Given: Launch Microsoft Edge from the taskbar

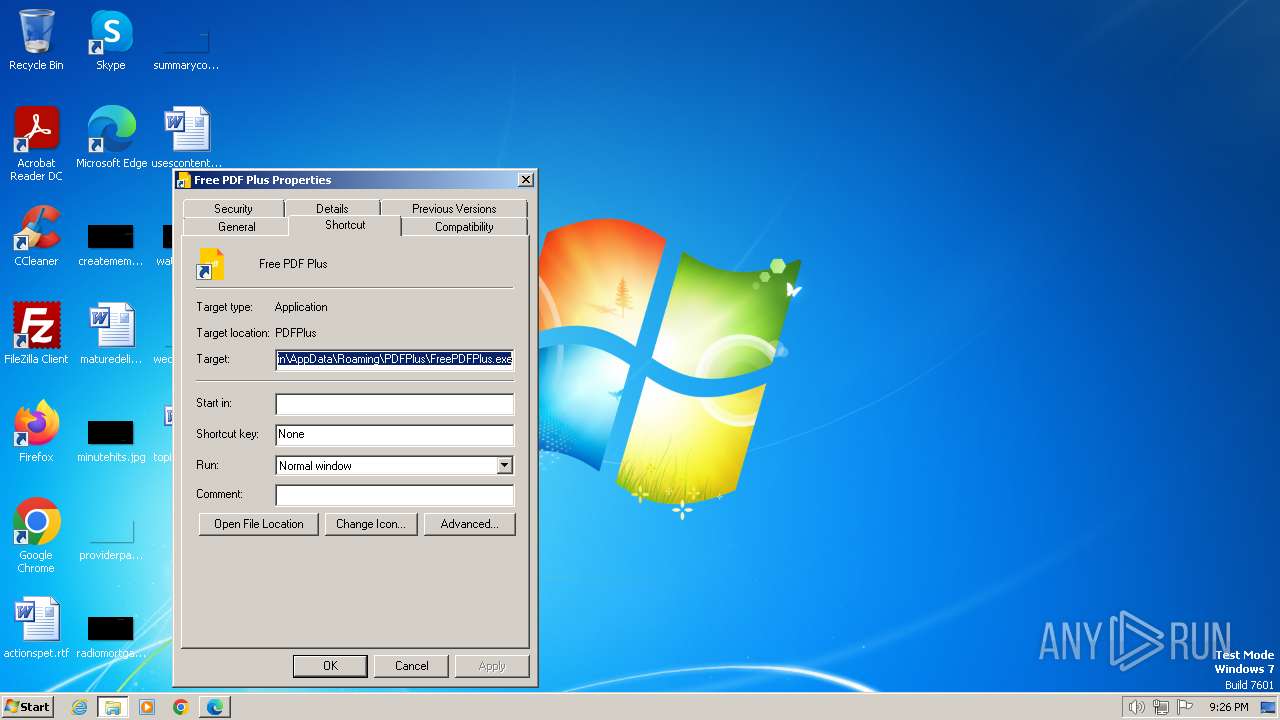Looking at the screenshot, I should 215,707.
